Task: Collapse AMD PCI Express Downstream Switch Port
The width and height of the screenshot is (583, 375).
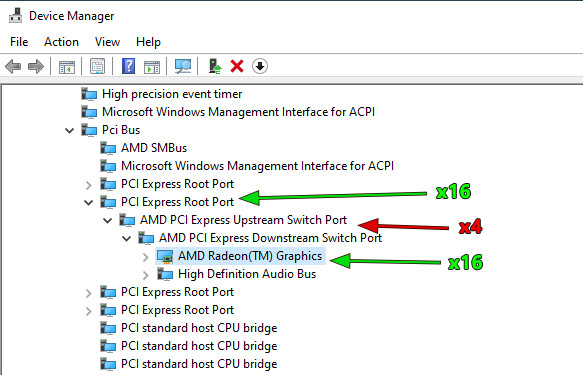Action: pos(126,239)
